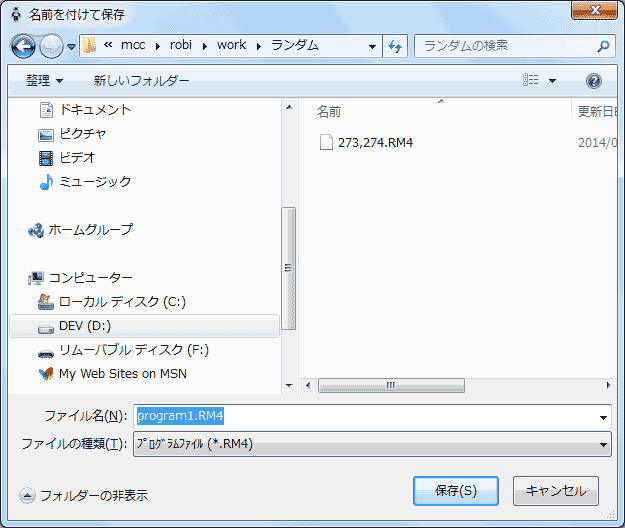Click navigation pane scroll-up arrow
Viewport: 625px width, 528px height.
tap(289, 107)
